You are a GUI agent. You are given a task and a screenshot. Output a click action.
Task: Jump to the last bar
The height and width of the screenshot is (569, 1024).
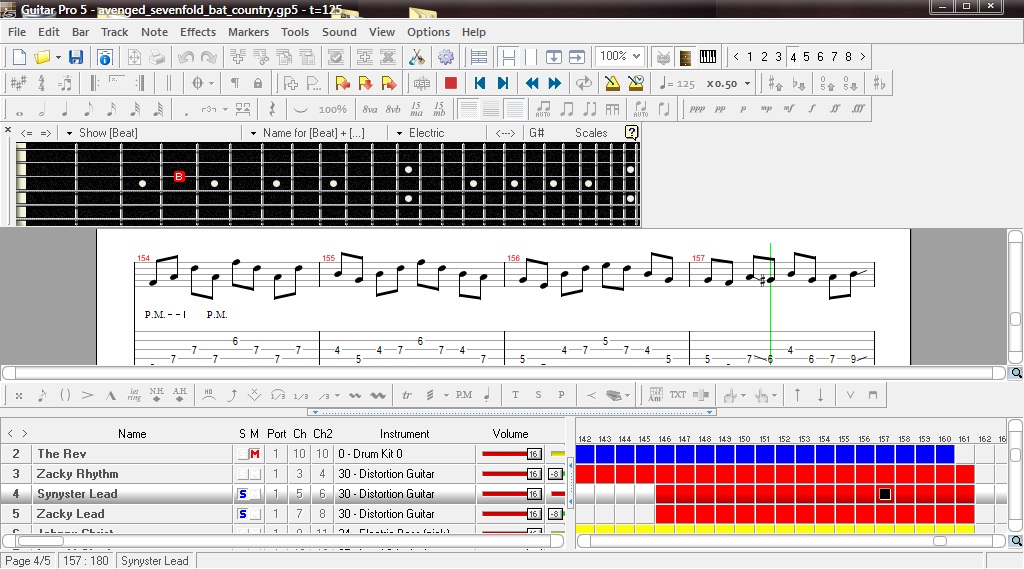(503, 83)
